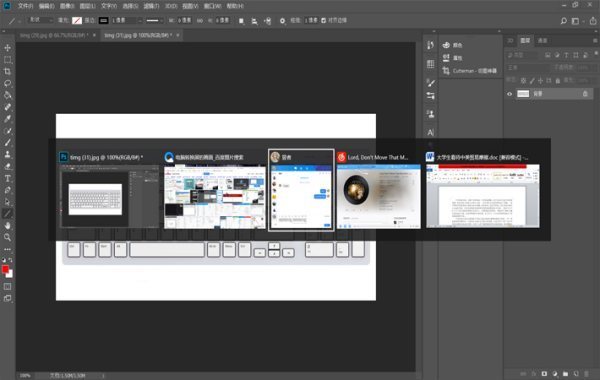Screen dimensions: 600x380
Task: Toggle the align edges checkbox
Action: click(x=324, y=20)
